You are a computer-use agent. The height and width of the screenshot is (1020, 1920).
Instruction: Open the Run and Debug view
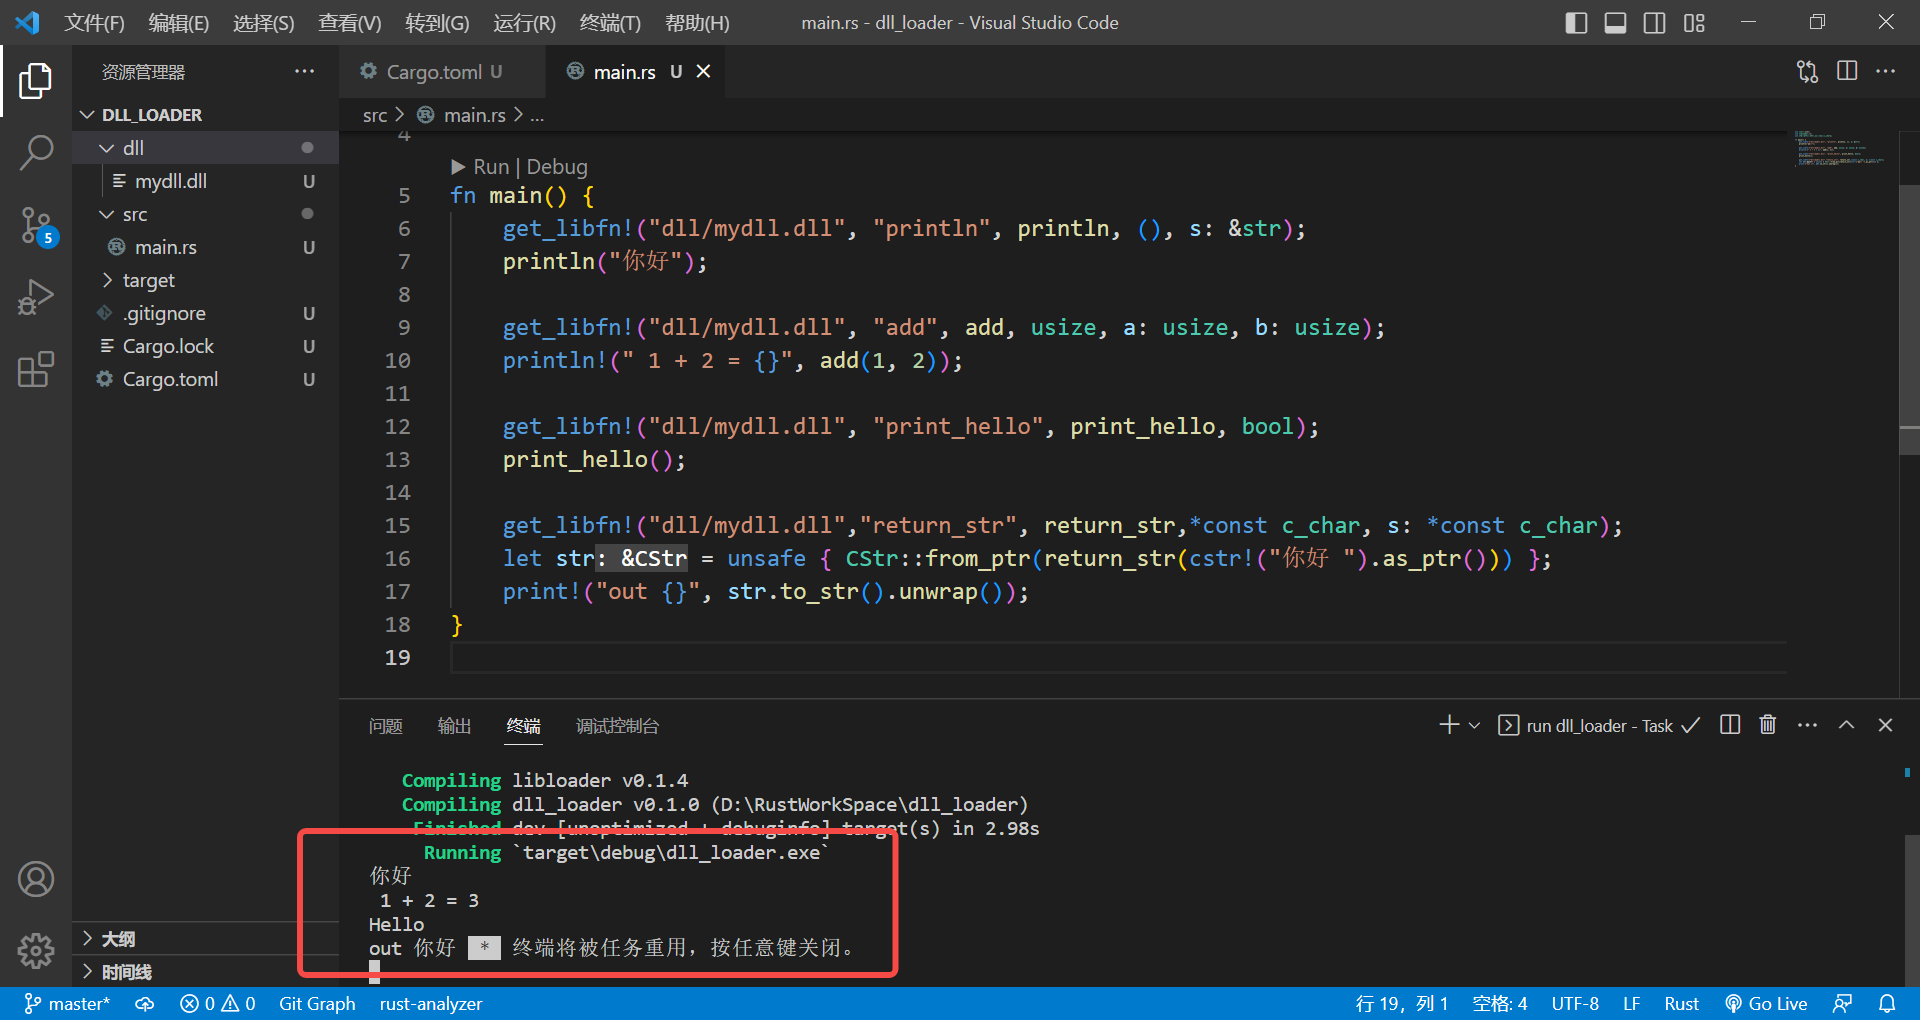[36, 298]
